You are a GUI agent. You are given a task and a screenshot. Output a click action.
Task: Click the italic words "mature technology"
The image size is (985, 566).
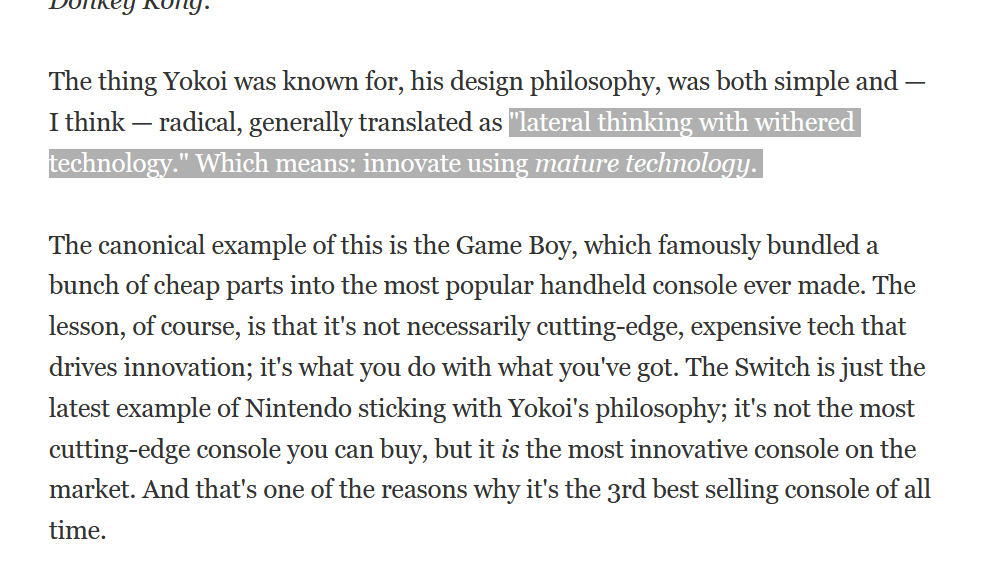pyautogui.click(x=641, y=164)
